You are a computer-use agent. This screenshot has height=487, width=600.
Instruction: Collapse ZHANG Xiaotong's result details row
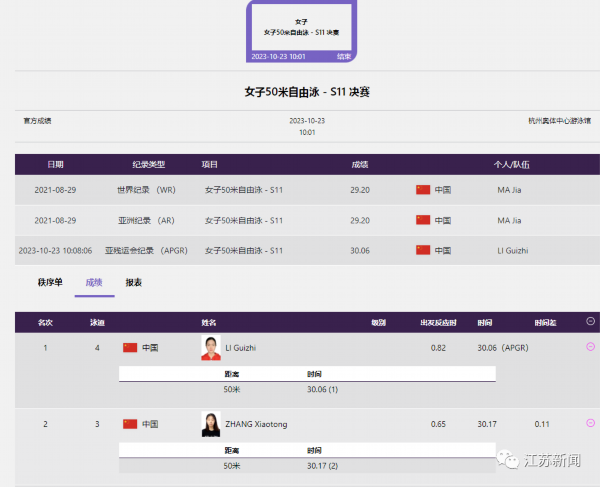tap(590, 424)
